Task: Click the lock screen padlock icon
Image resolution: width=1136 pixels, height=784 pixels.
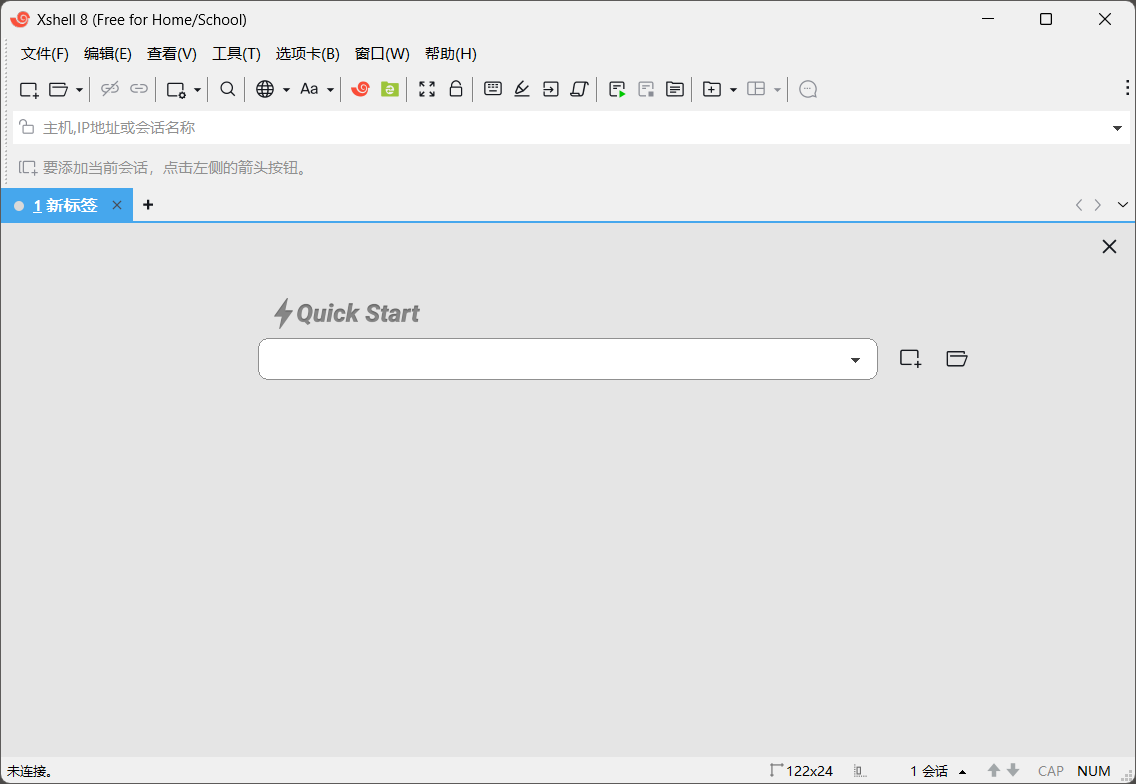Action: 456,89
